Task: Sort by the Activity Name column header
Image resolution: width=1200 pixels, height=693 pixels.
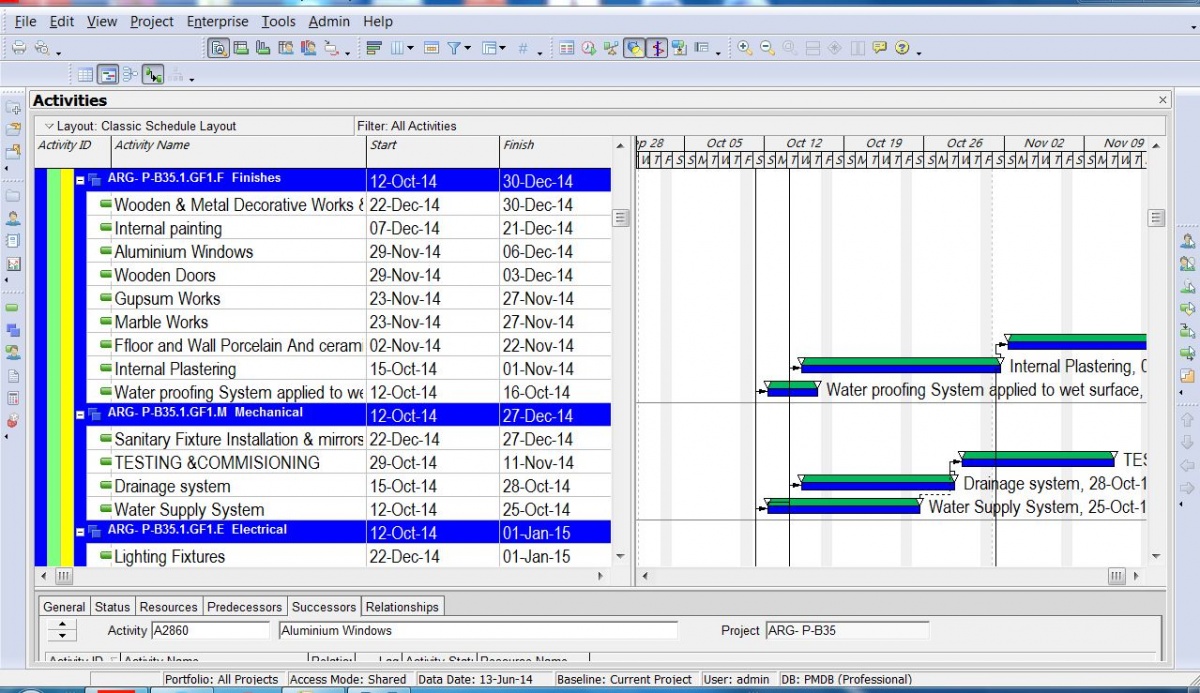Action: tap(238, 152)
